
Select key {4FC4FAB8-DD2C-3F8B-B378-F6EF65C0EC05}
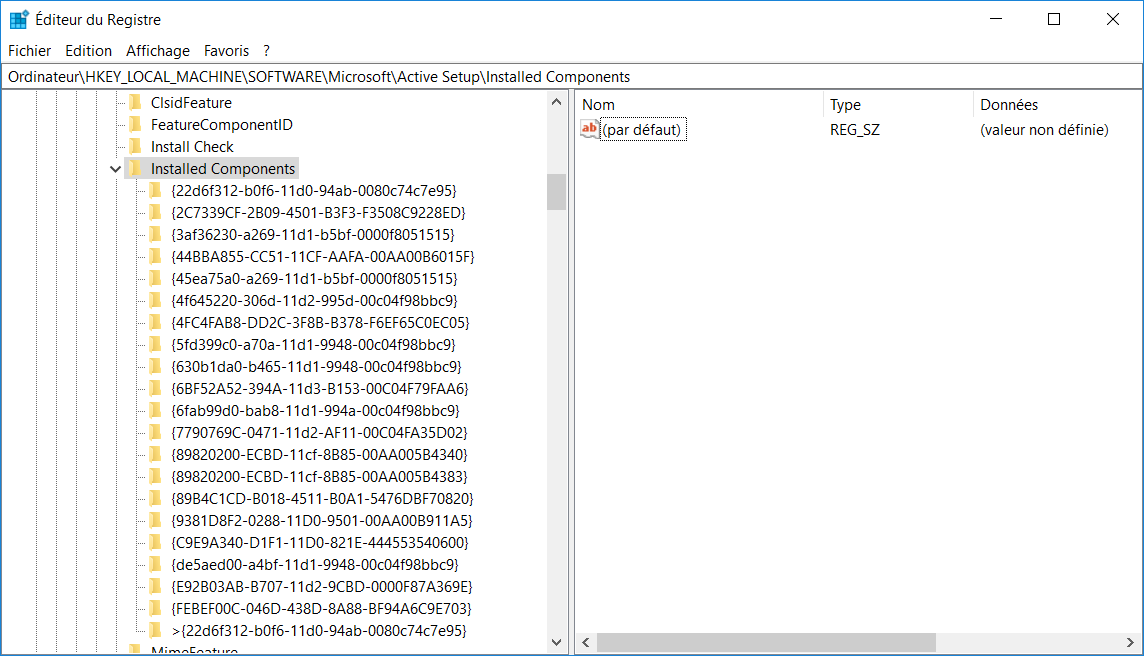(320, 322)
